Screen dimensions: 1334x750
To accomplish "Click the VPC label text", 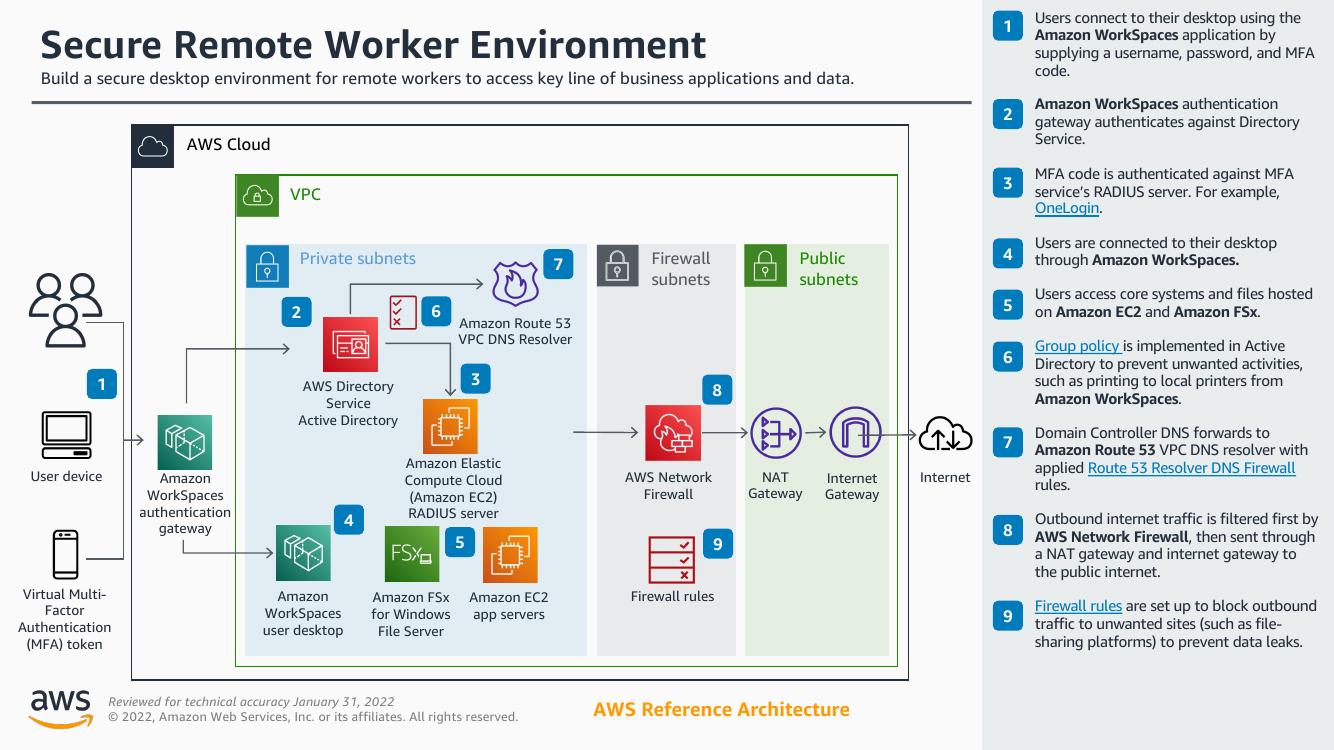I will pyautogui.click(x=305, y=194).
